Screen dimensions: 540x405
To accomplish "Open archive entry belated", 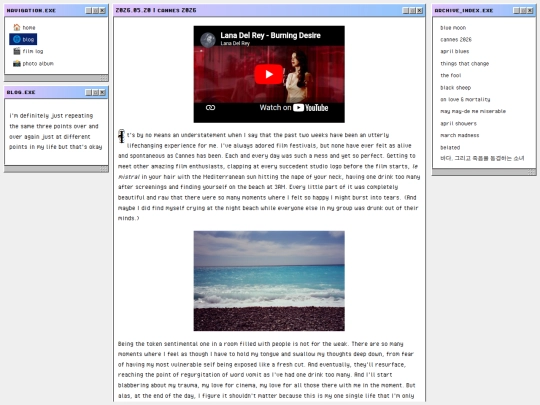I will 450,147.
